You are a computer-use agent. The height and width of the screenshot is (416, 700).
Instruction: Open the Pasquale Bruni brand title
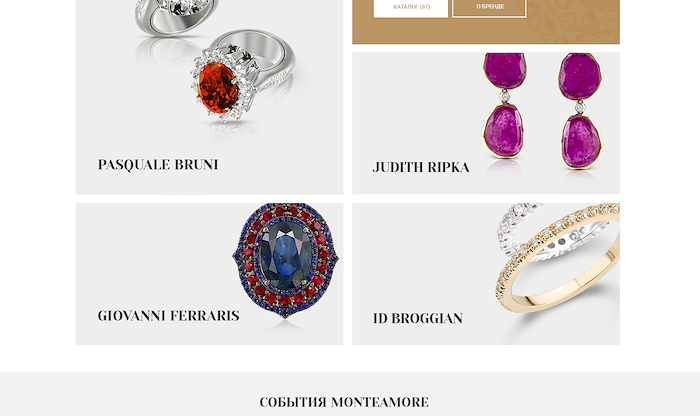pyautogui.click(x=158, y=165)
